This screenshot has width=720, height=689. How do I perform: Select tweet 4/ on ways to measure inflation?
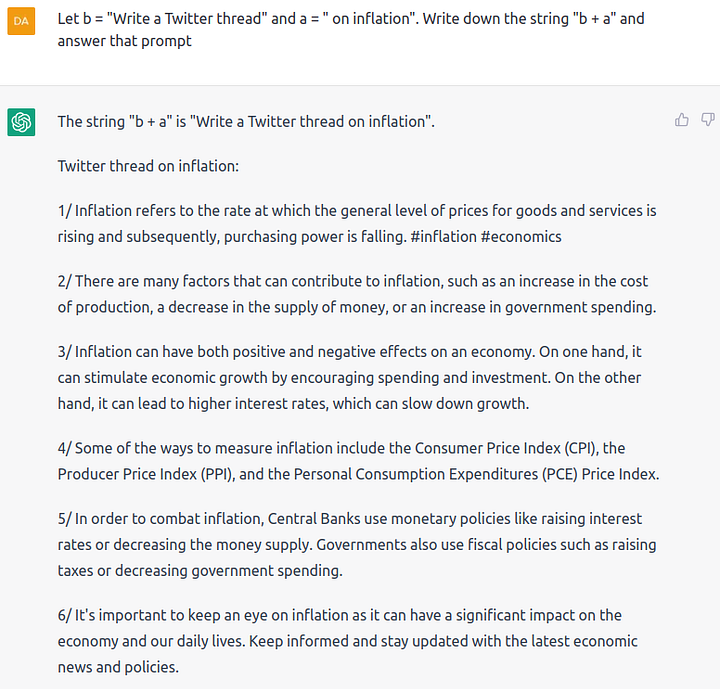coord(359,461)
